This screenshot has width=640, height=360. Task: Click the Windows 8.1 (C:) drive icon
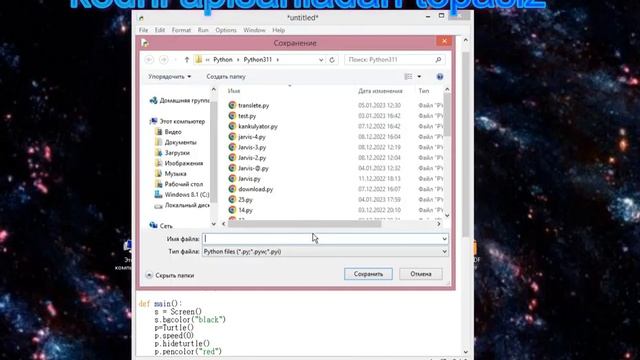pos(159,195)
